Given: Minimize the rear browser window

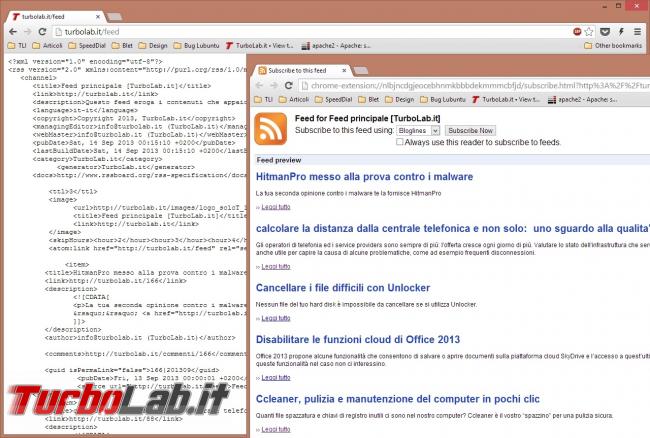Looking at the screenshot, I should coord(605,5).
